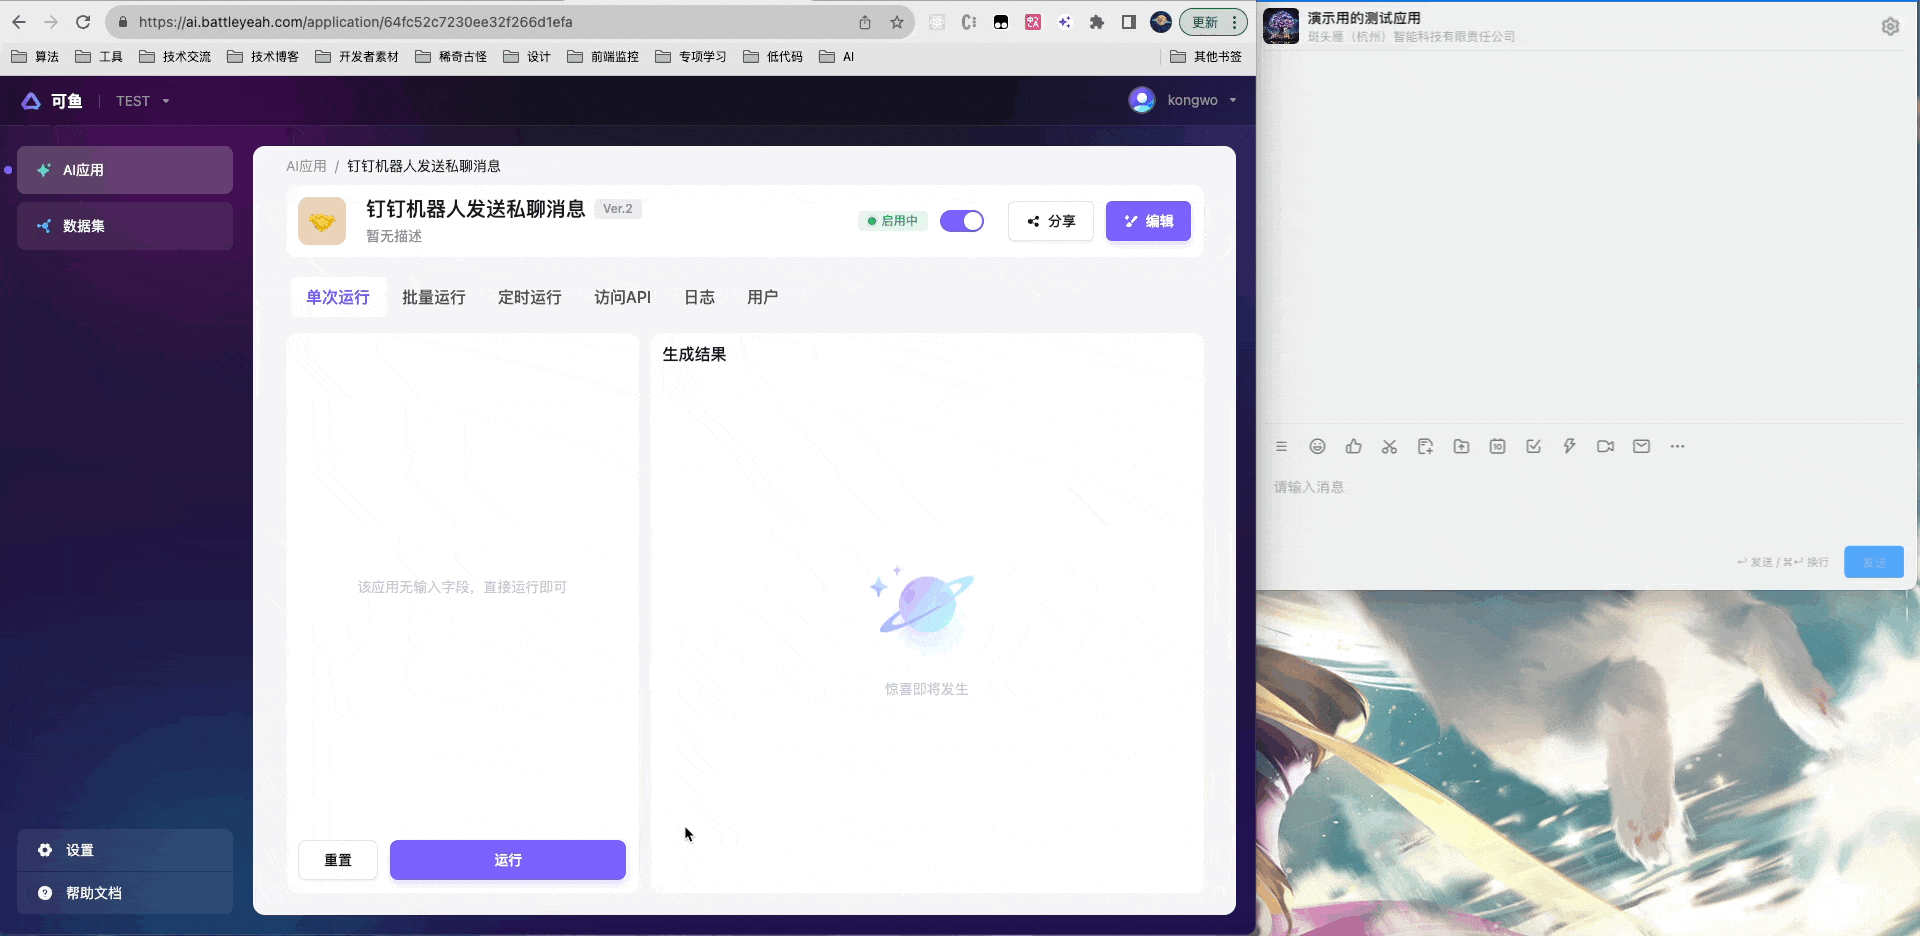
Task: Open 帮助文档 in the sidebar
Action: pyautogui.click(x=125, y=893)
